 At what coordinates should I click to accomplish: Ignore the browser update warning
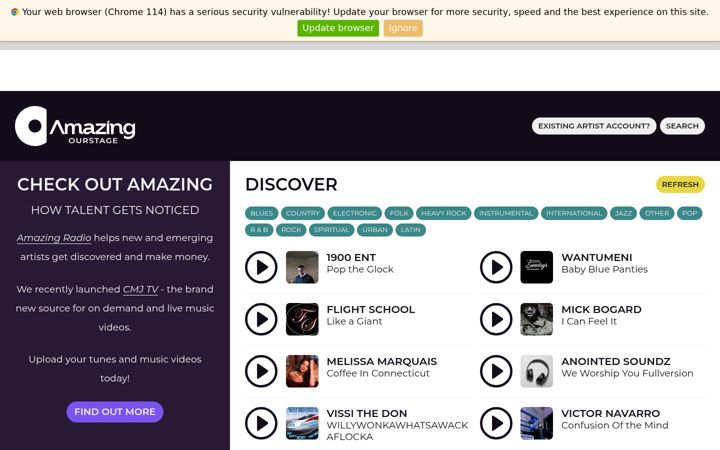[x=403, y=28]
